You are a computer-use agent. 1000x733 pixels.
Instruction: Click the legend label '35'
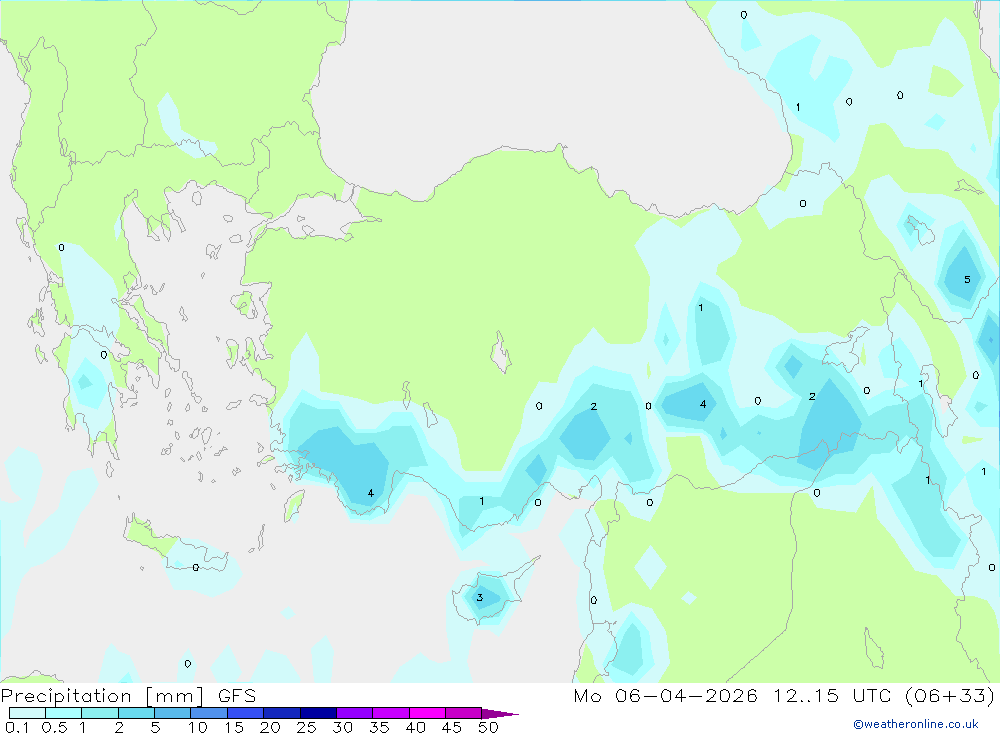click(379, 727)
